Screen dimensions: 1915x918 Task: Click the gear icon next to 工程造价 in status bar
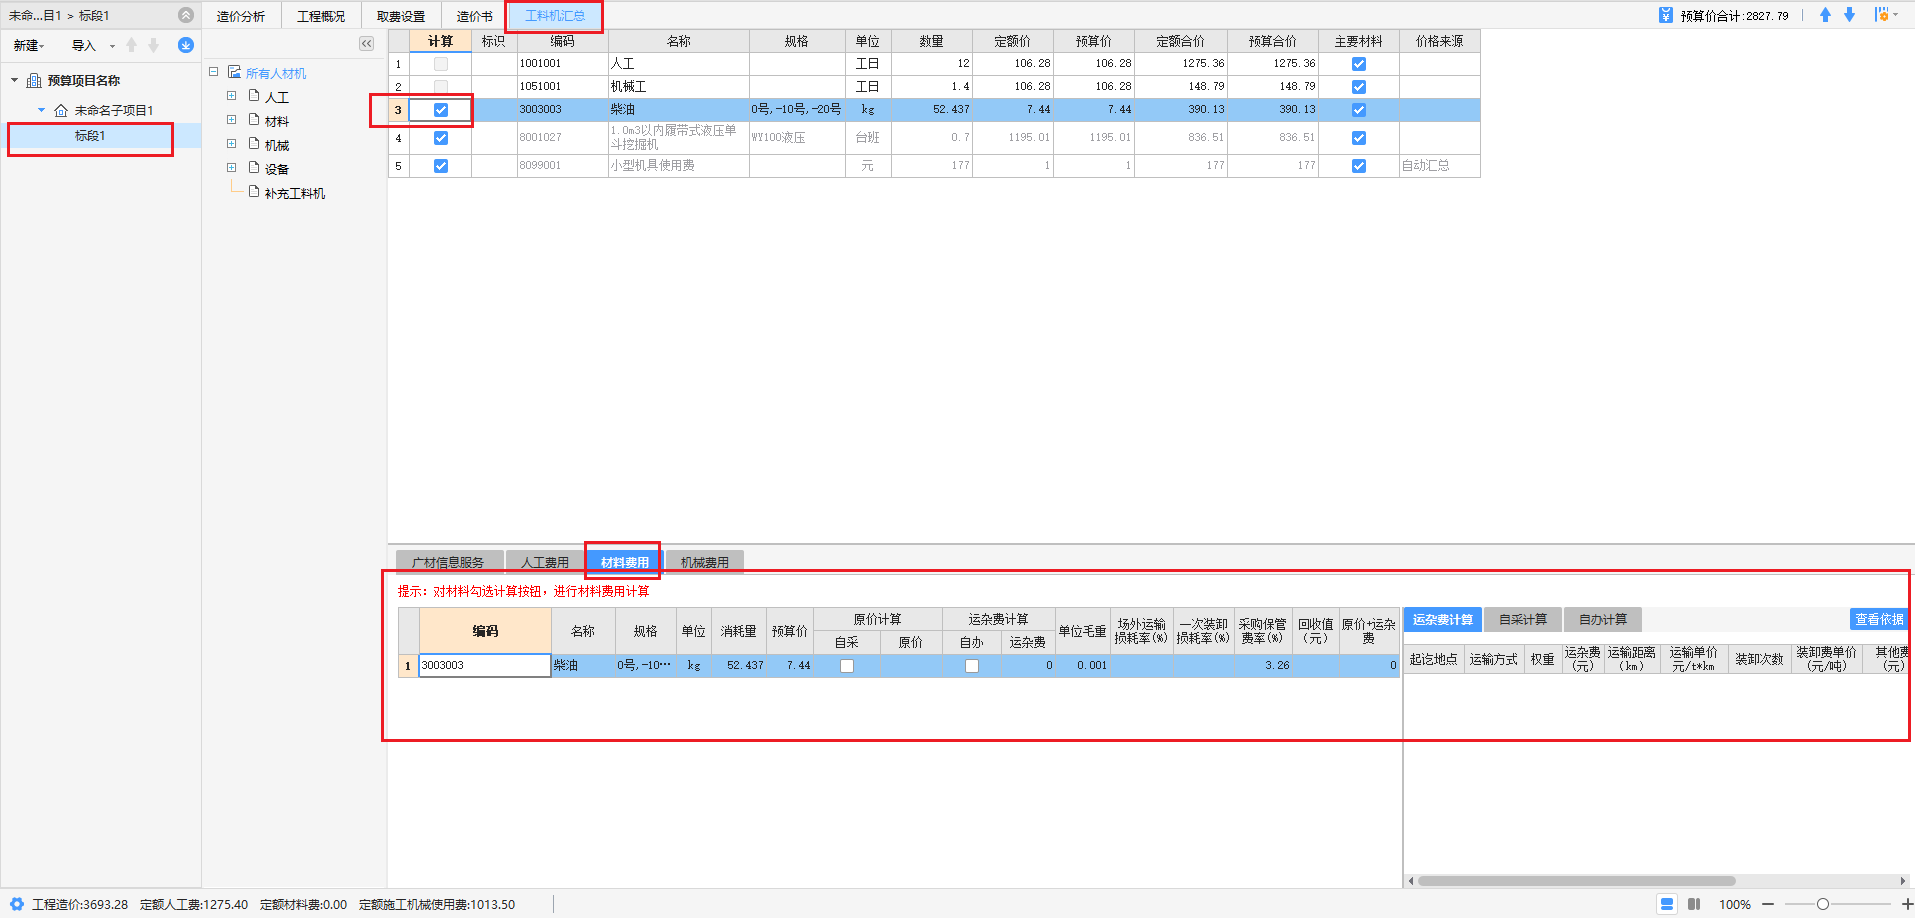[x=17, y=904]
